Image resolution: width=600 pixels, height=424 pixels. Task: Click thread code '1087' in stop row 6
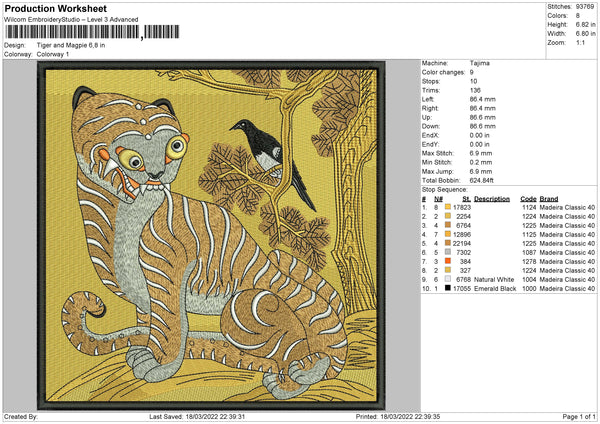[x=529, y=252]
